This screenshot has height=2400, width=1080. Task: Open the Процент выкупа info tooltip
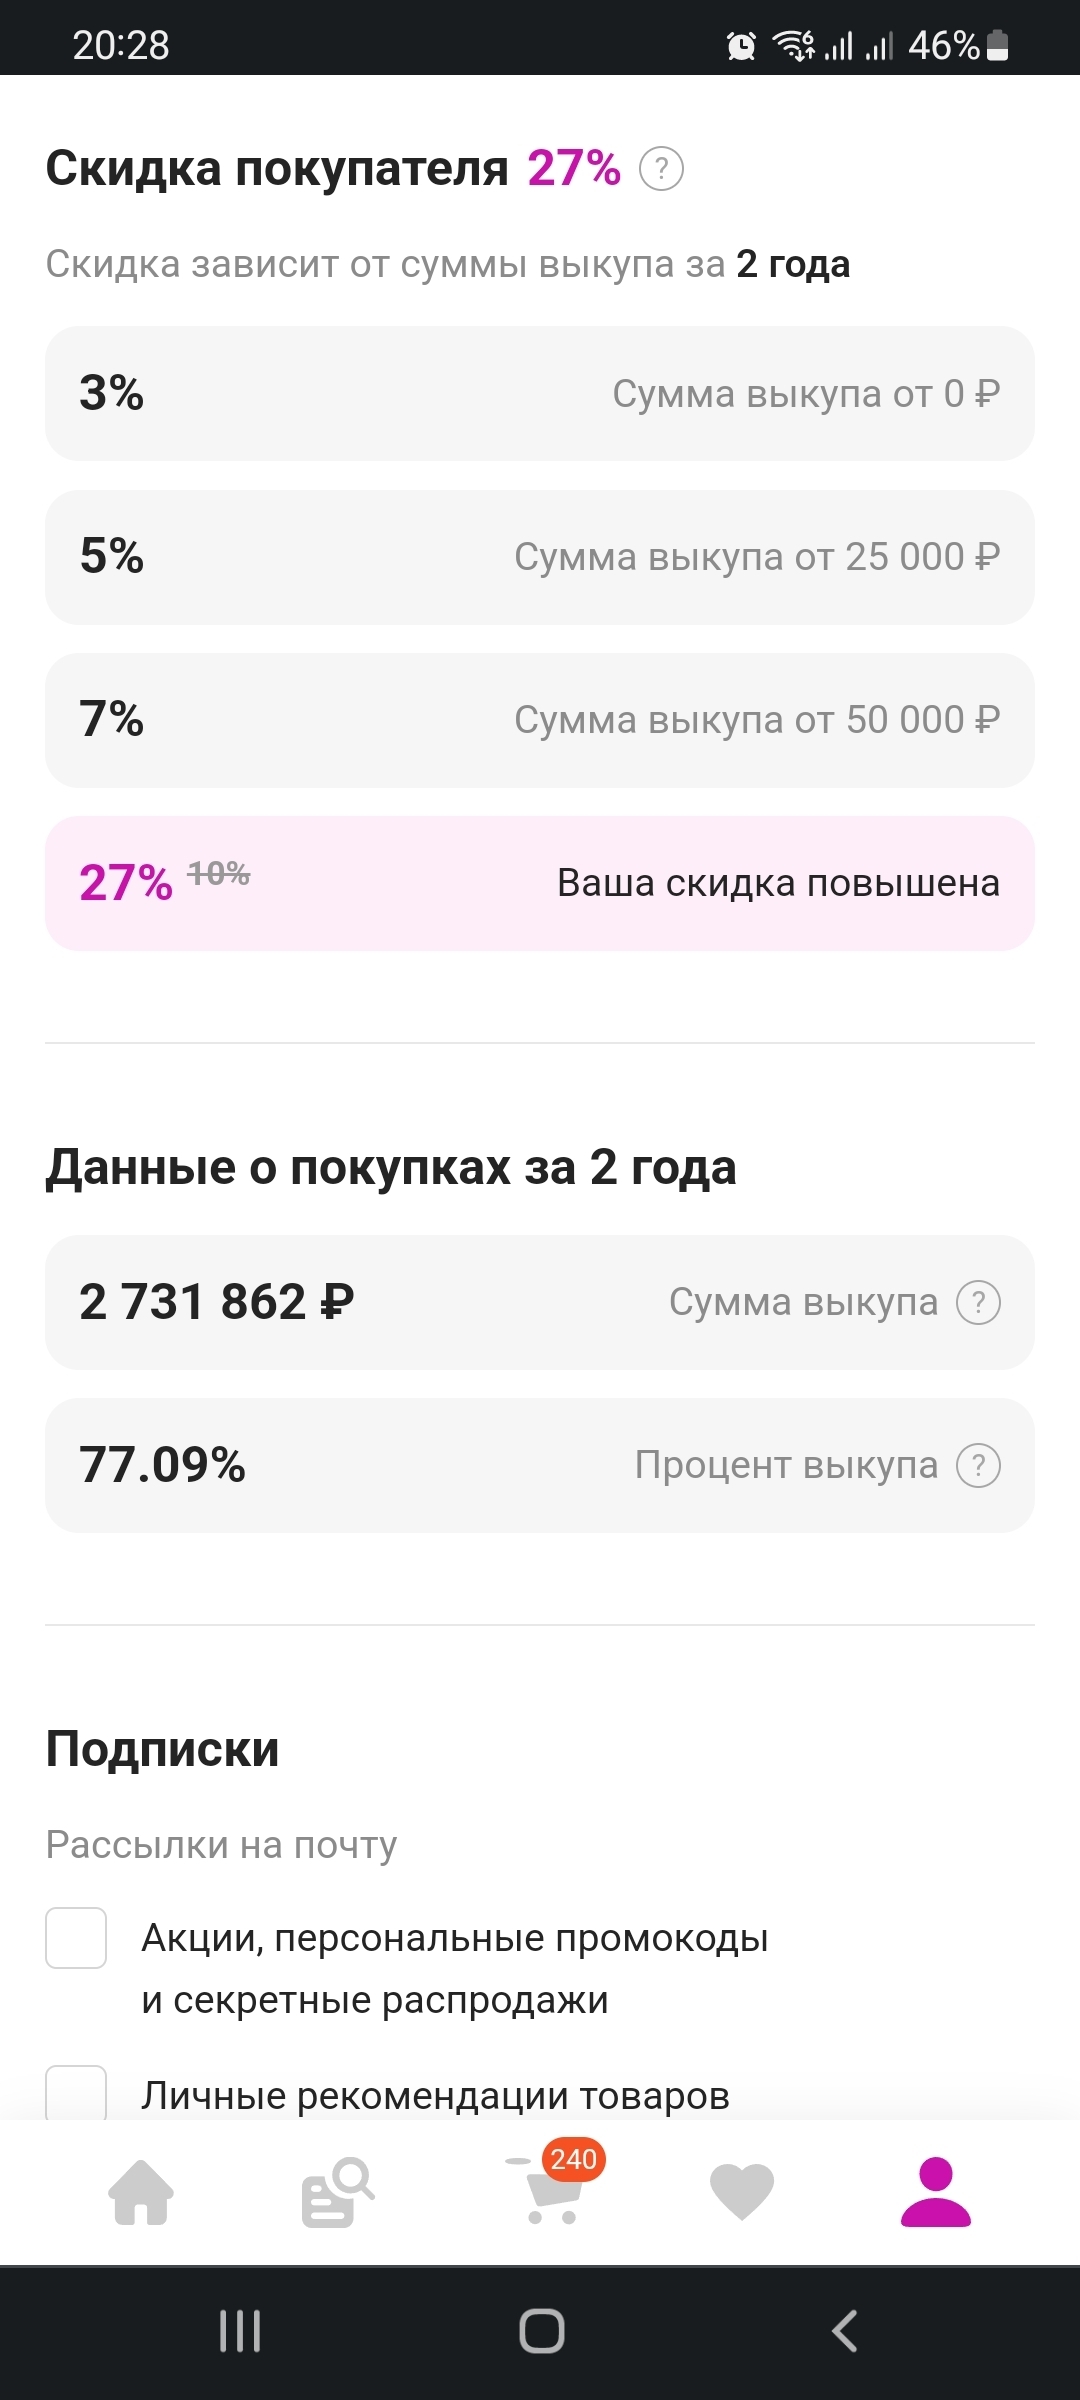978,1465
